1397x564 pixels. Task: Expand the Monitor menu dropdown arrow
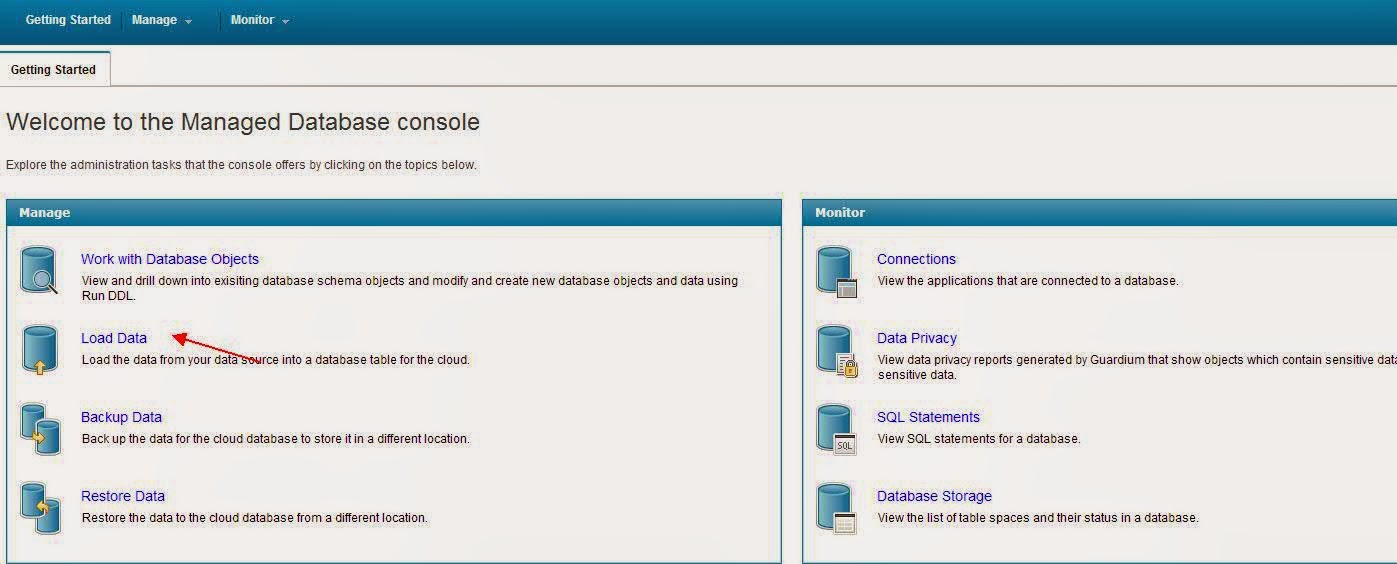coord(286,21)
